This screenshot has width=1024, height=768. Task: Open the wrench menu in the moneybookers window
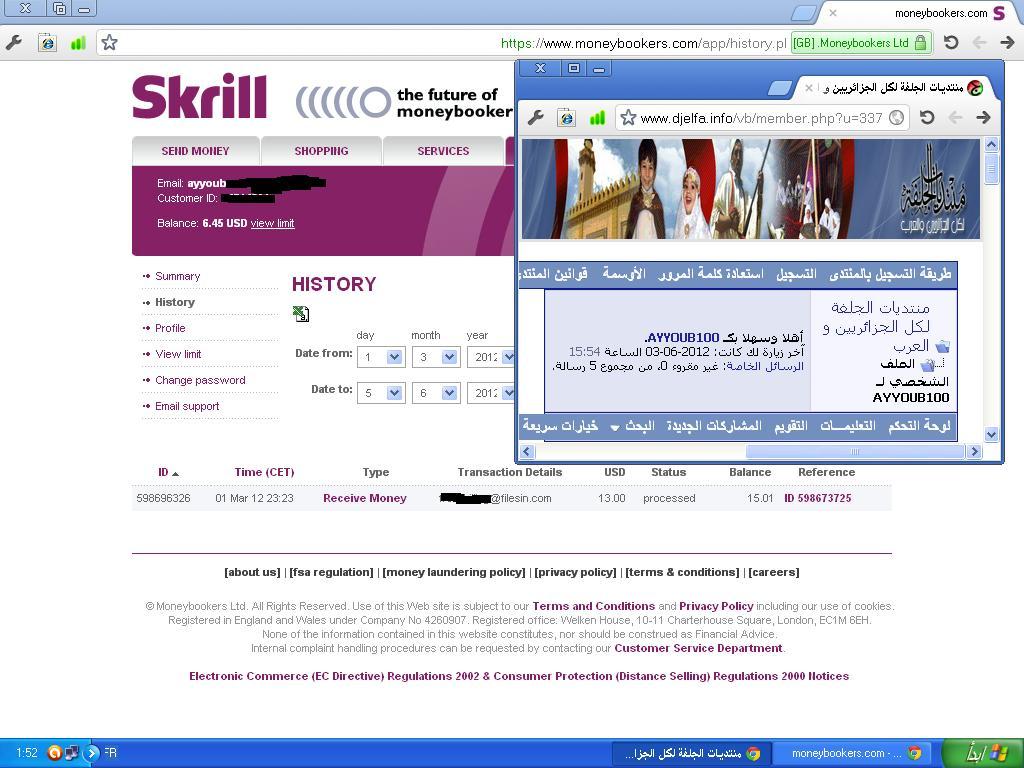click(14, 43)
